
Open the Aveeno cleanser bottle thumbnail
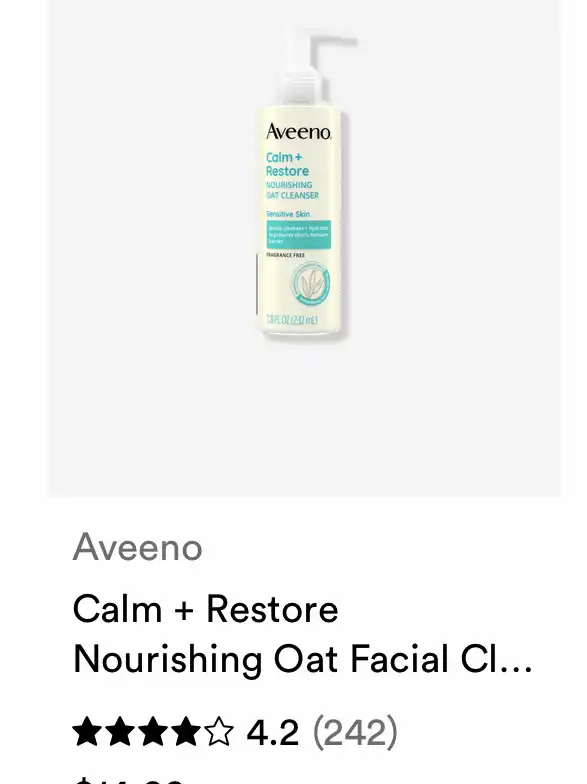point(304,185)
